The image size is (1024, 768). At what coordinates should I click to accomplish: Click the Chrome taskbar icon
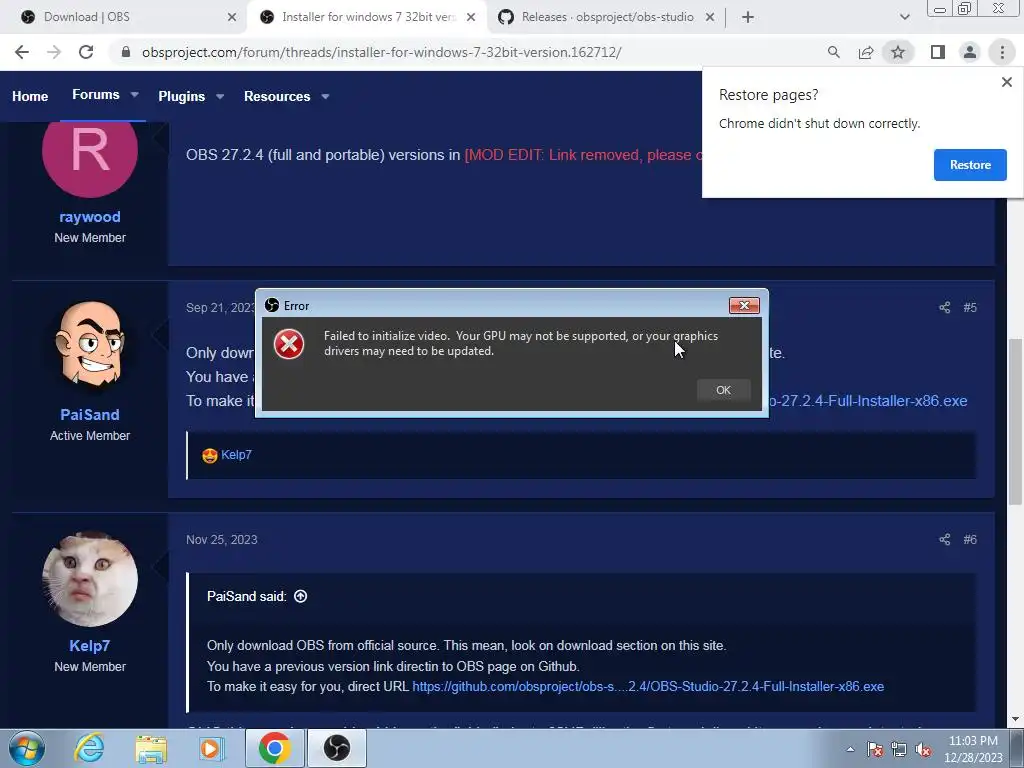click(274, 748)
